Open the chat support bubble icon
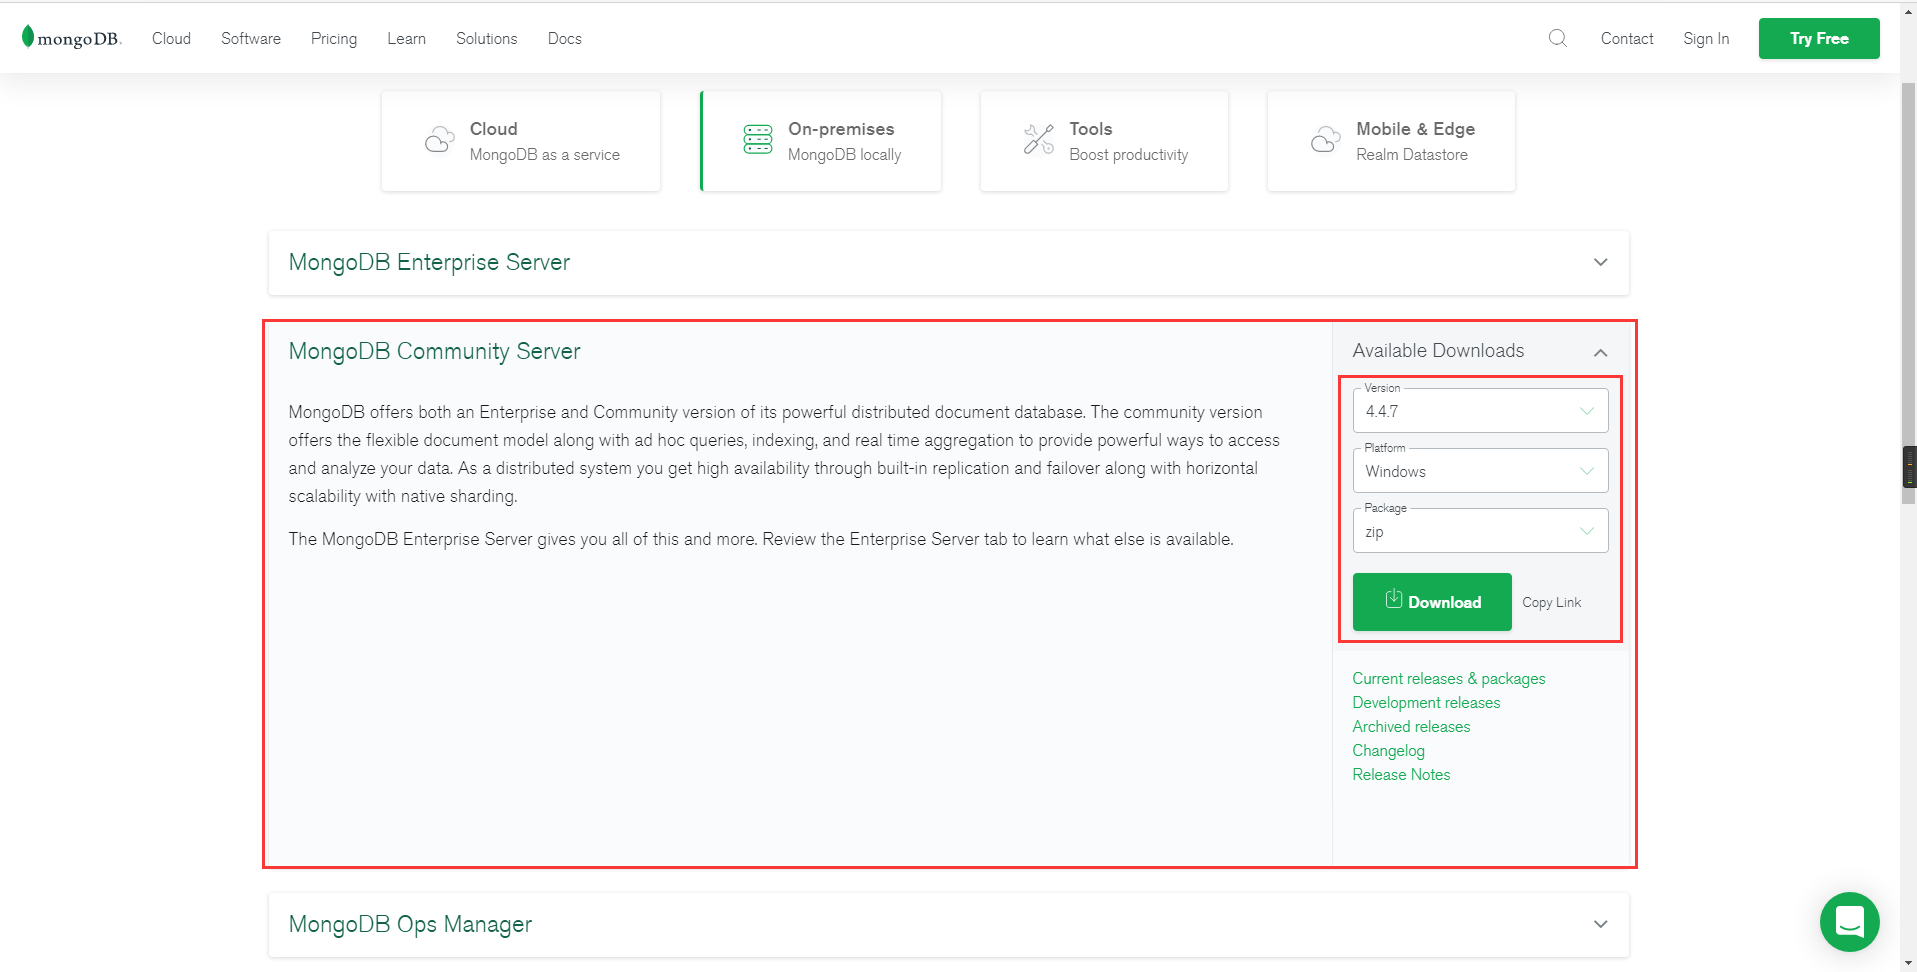The width and height of the screenshot is (1917, 972). coord(1849,921)
